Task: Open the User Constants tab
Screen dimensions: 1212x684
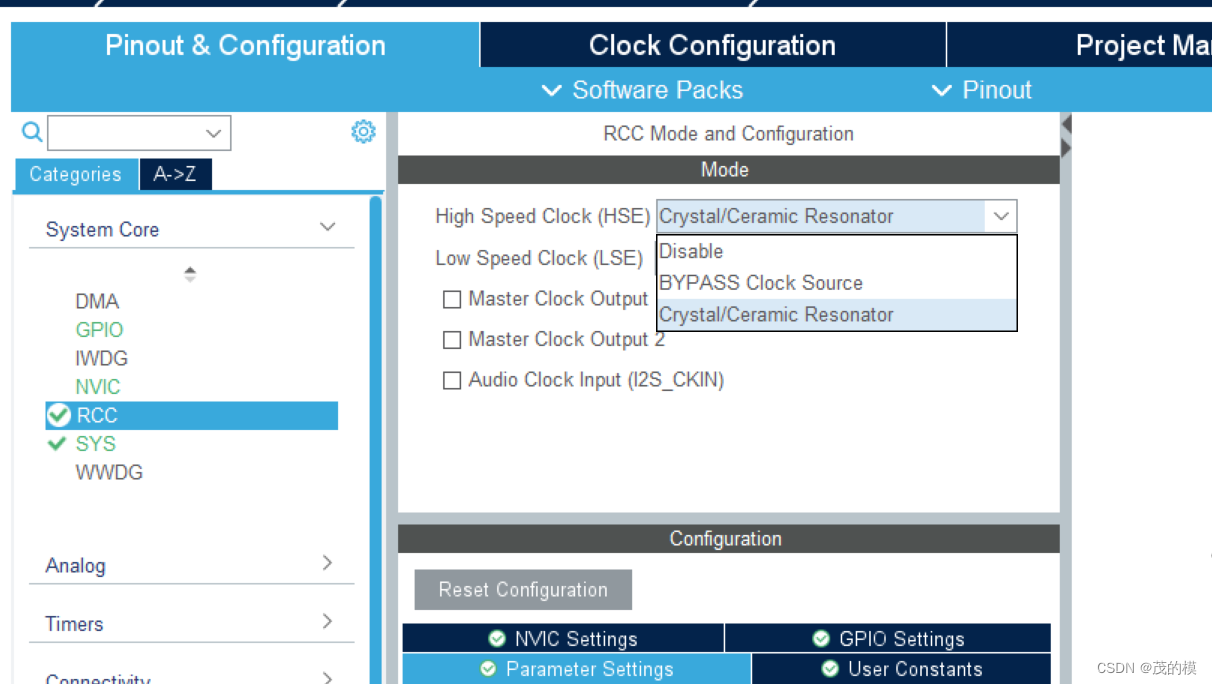Action: coord(901,669)
